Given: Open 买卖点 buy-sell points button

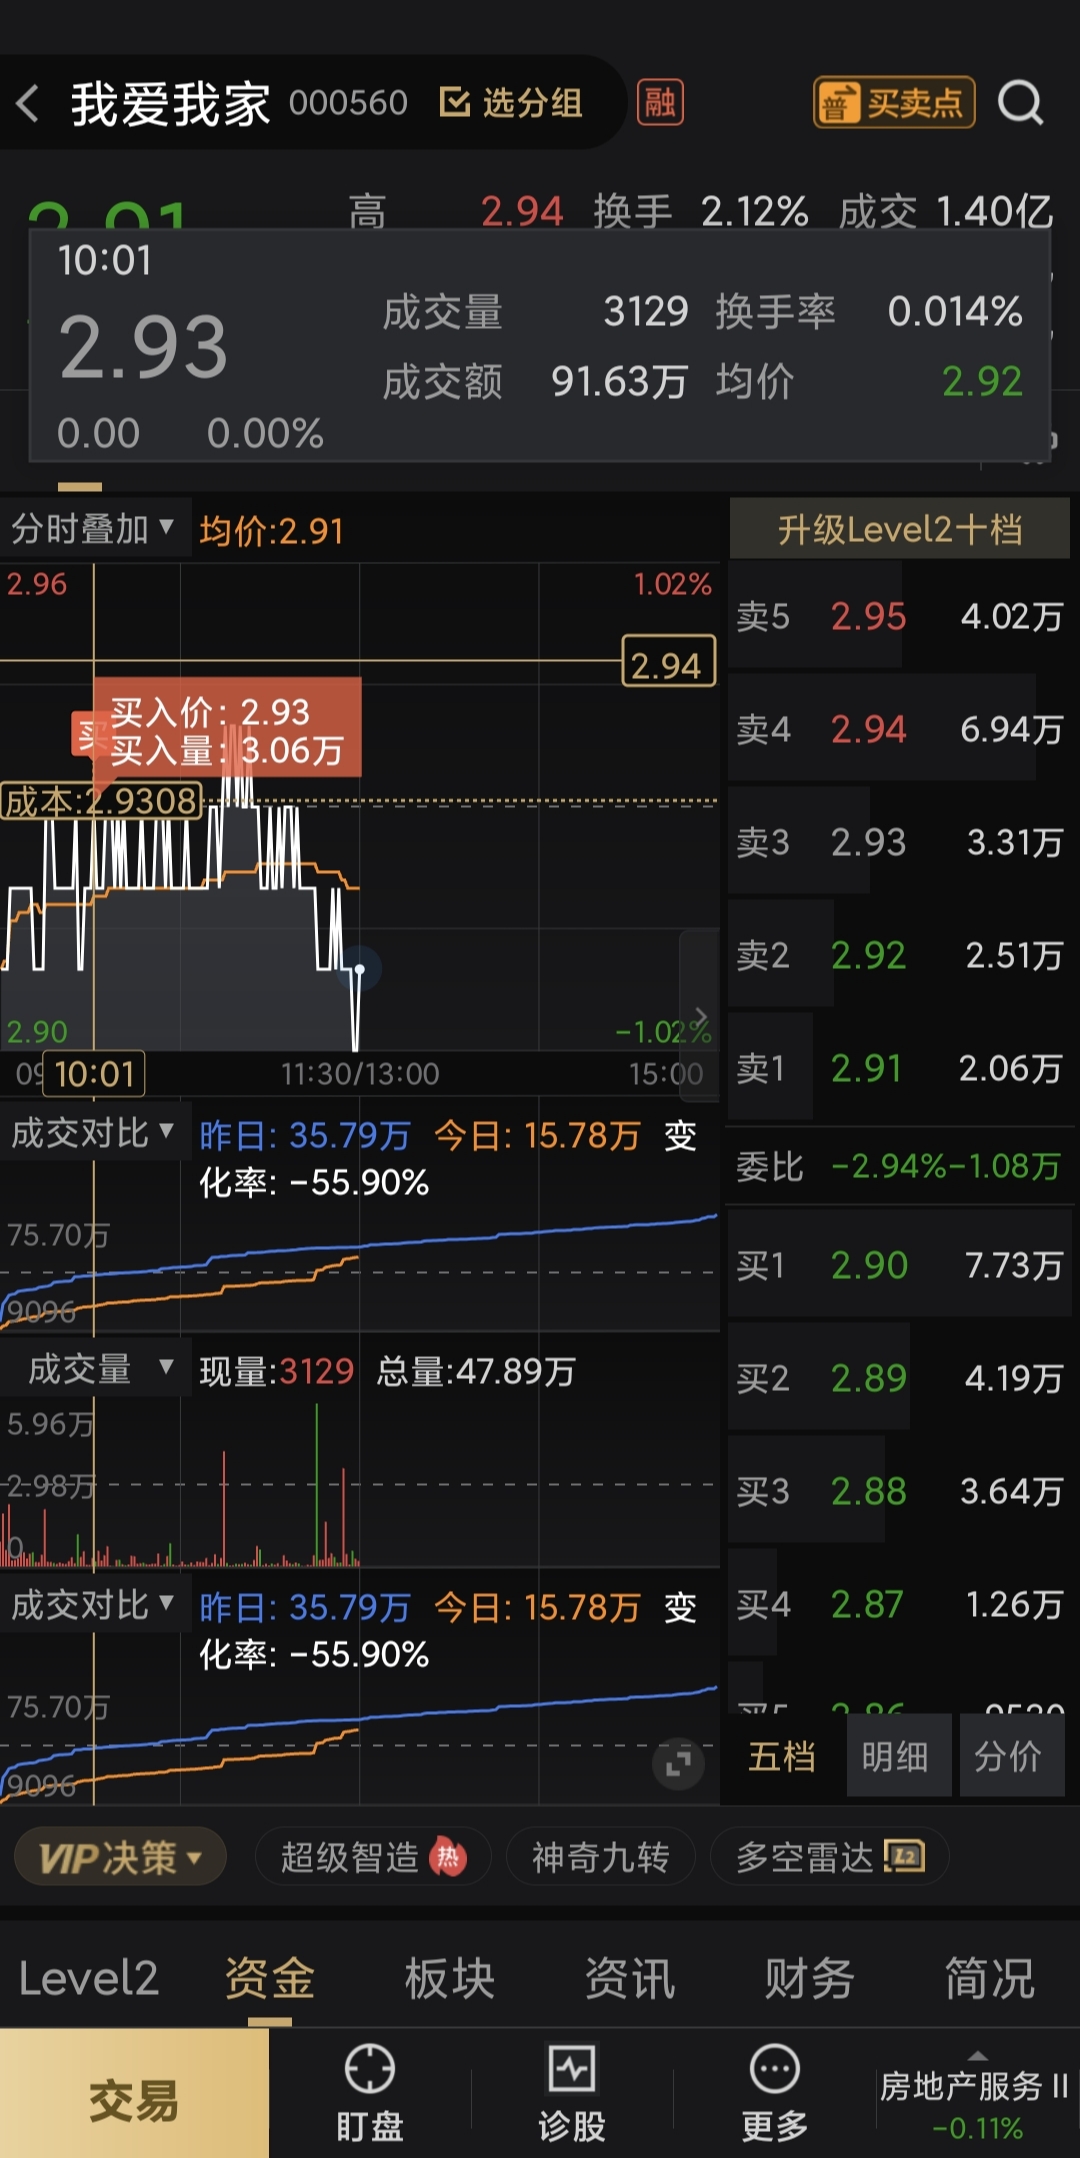Looking at the screenshot, I should (x=894, y=102).
